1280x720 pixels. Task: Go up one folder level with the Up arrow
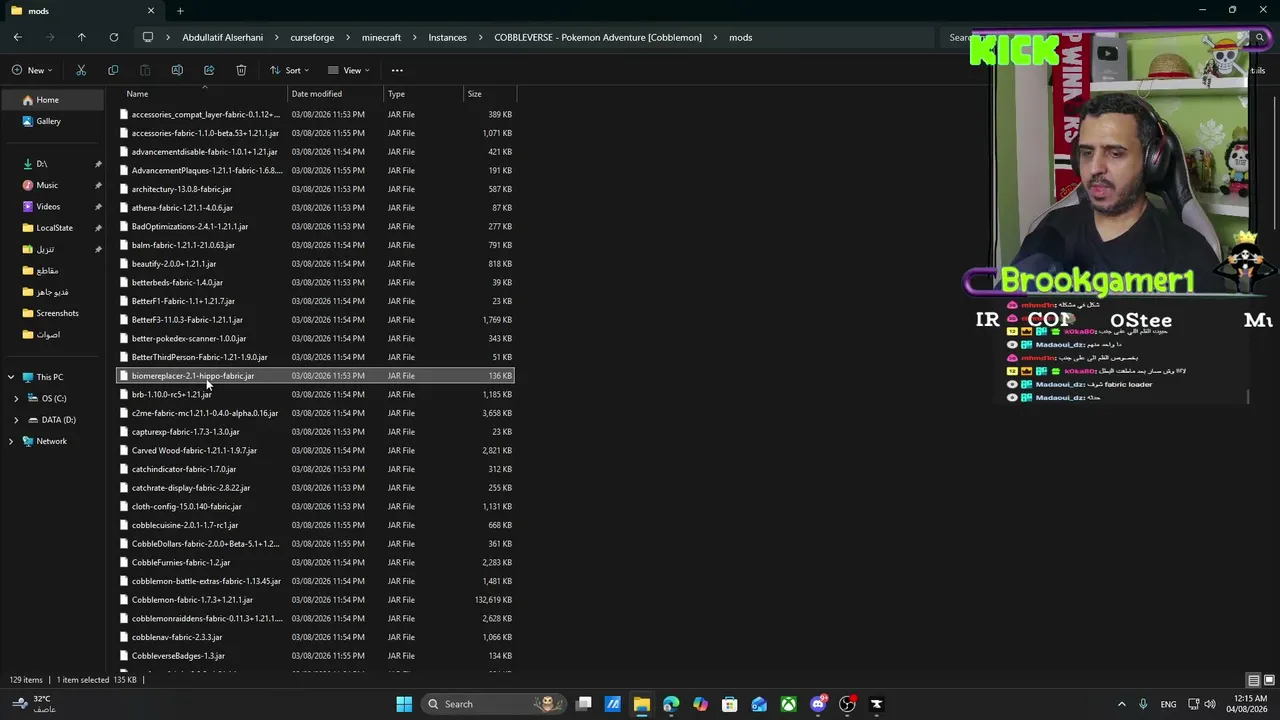click(81, 37)
